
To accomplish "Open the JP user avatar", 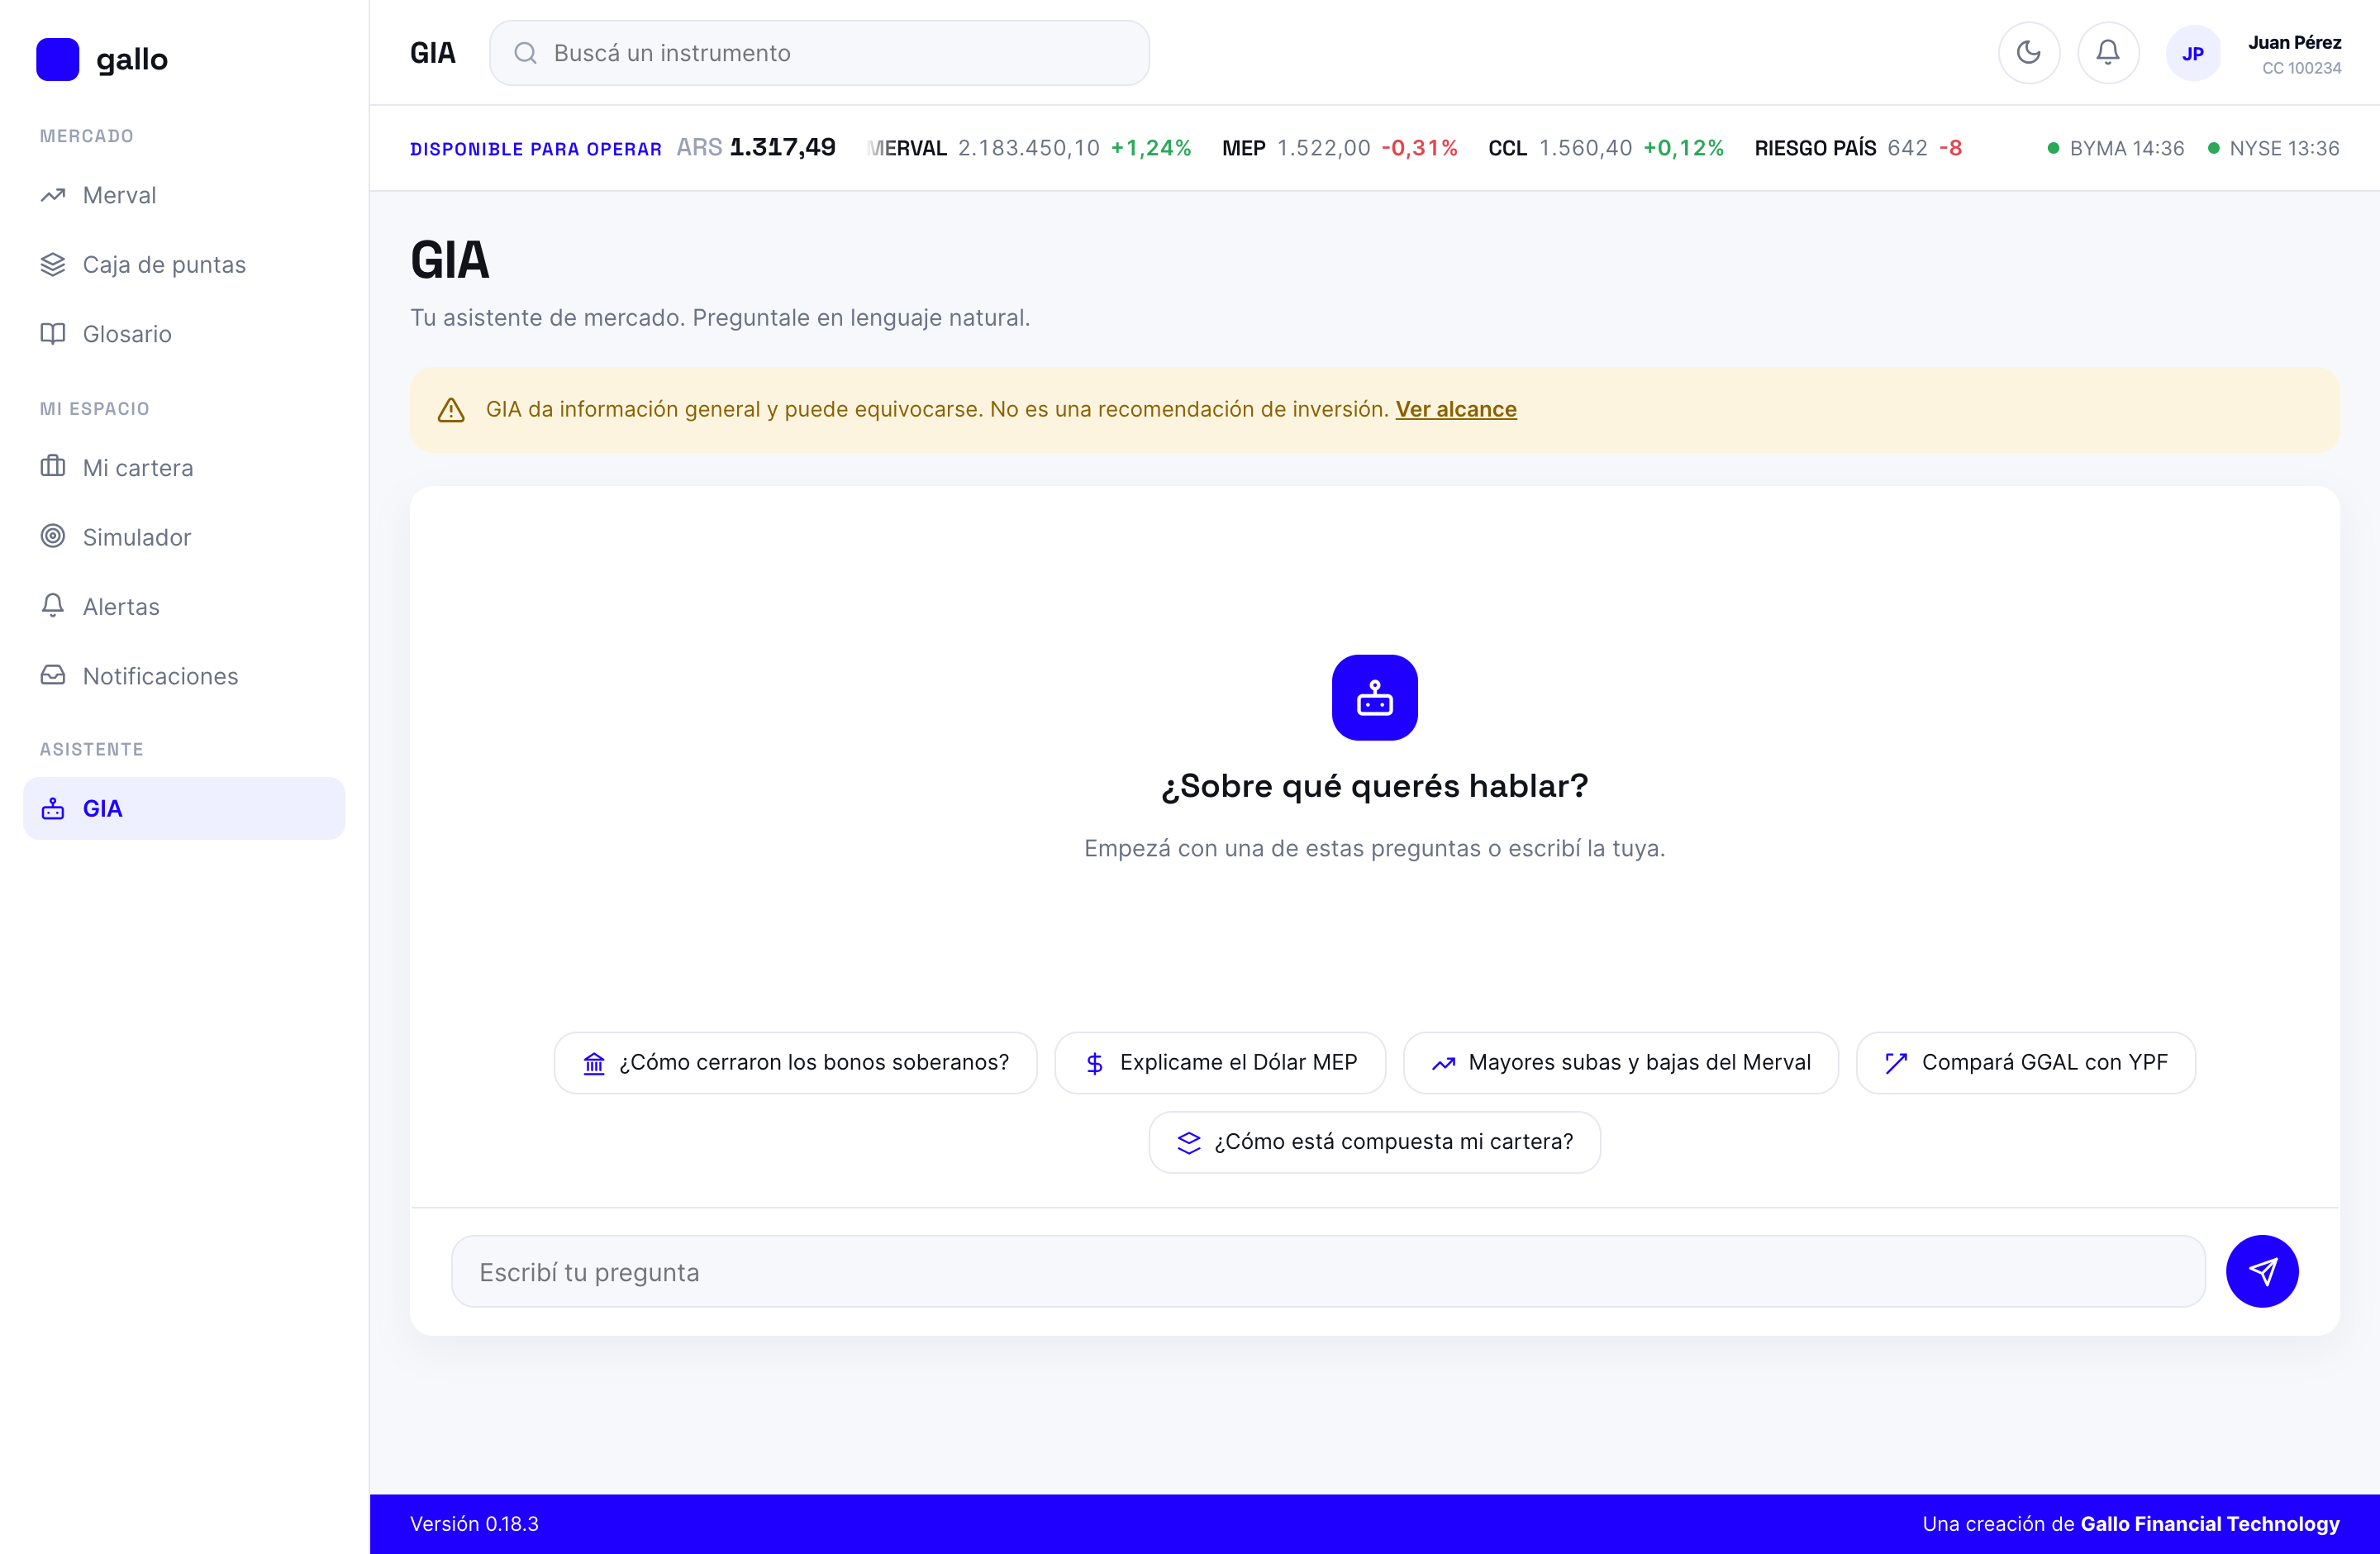I will pos(2192,54).
